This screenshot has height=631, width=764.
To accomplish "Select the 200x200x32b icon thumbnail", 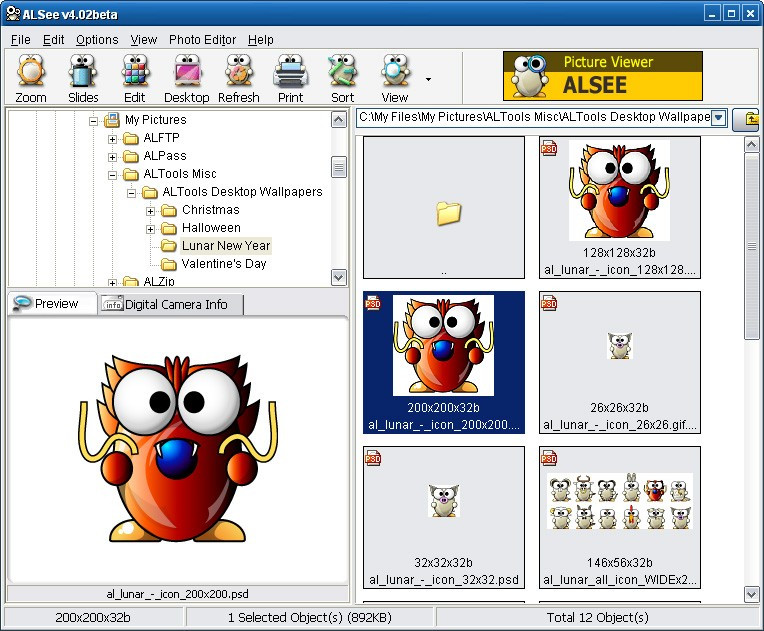I will pos(444,363).
